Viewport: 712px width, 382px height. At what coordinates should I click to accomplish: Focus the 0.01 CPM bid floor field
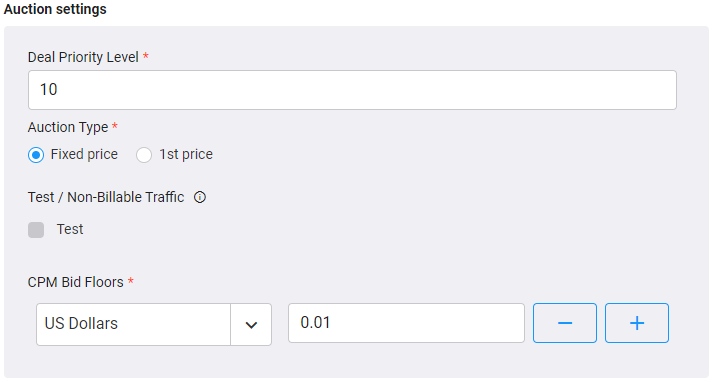coord(406,323)
